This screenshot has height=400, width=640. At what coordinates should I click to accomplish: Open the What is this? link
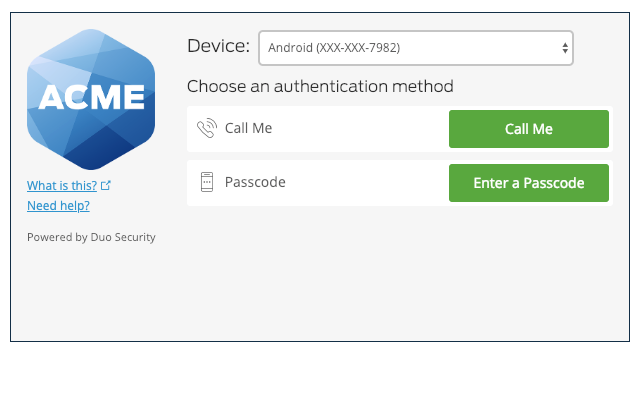[62, 186]
